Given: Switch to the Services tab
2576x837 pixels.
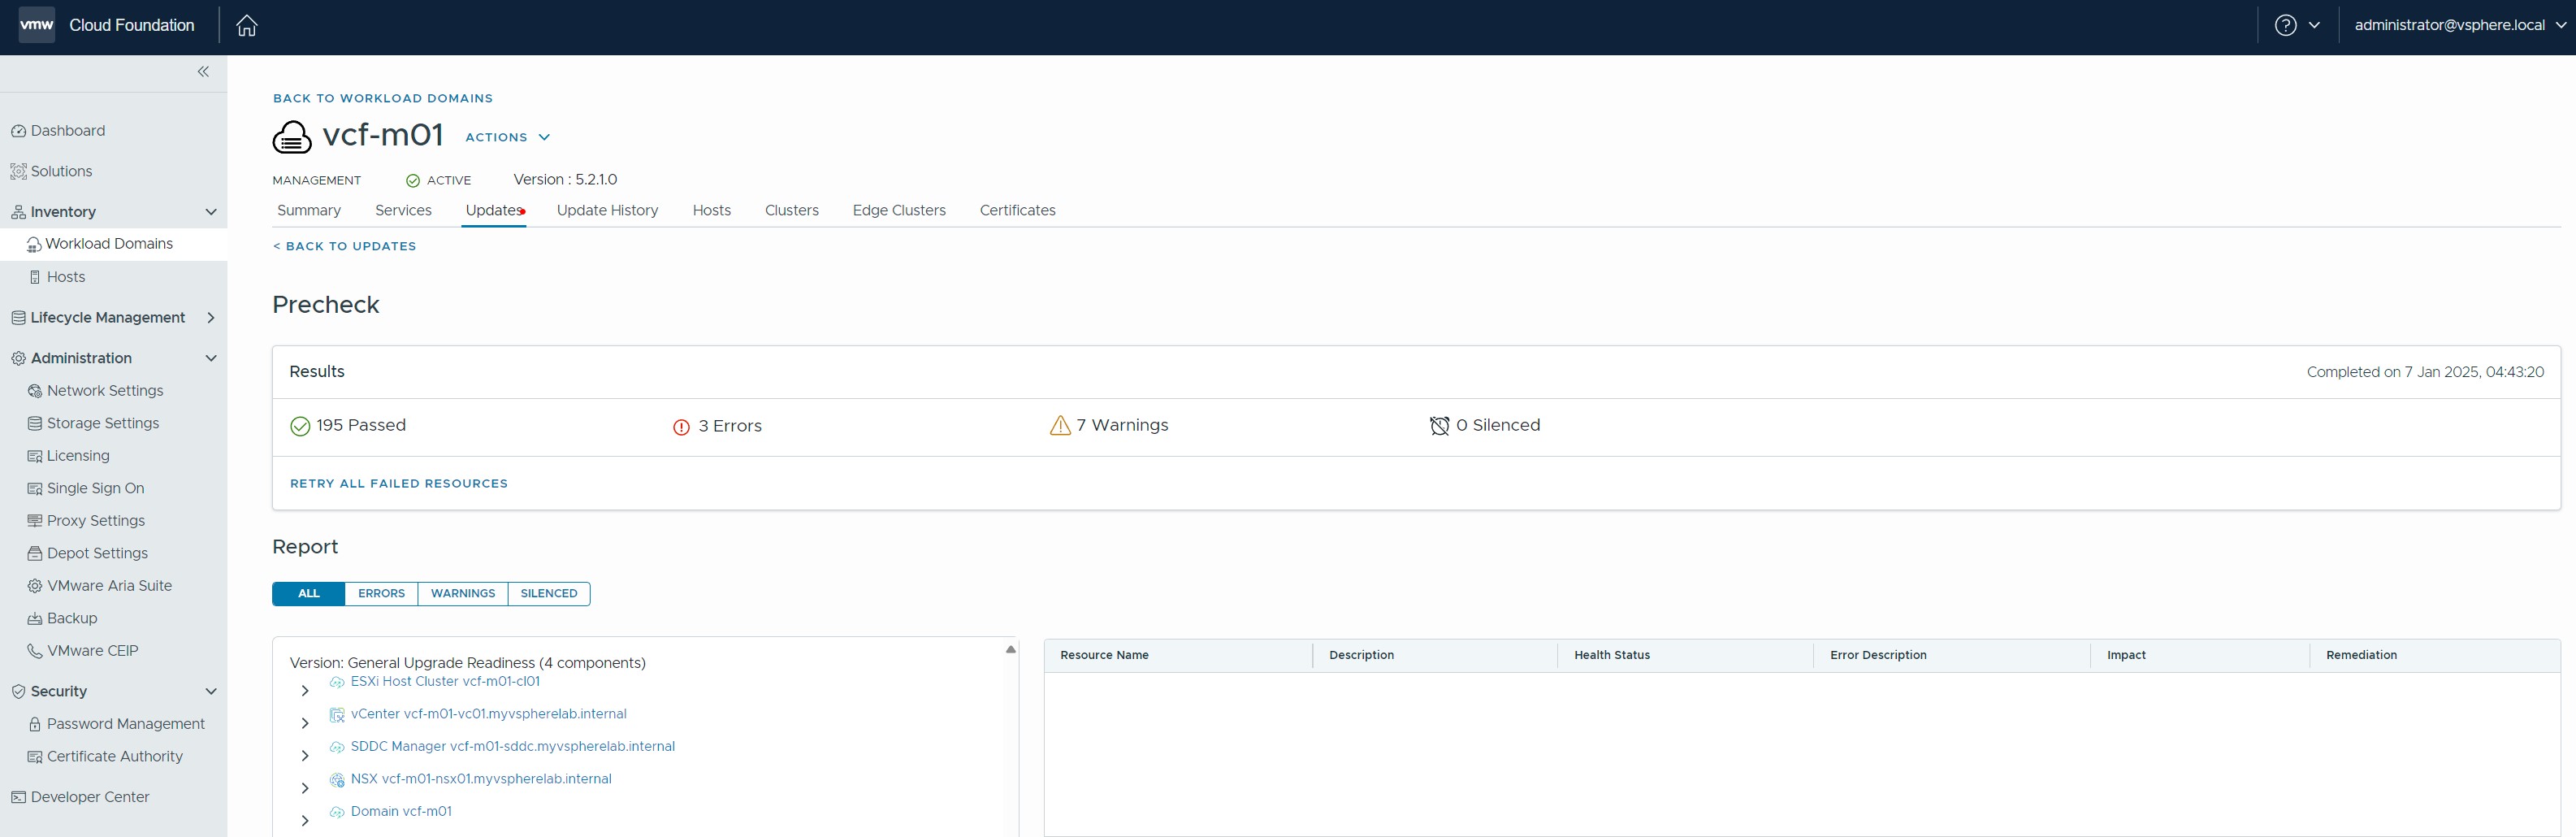Looking at the screenshot, I should point(403,211).
